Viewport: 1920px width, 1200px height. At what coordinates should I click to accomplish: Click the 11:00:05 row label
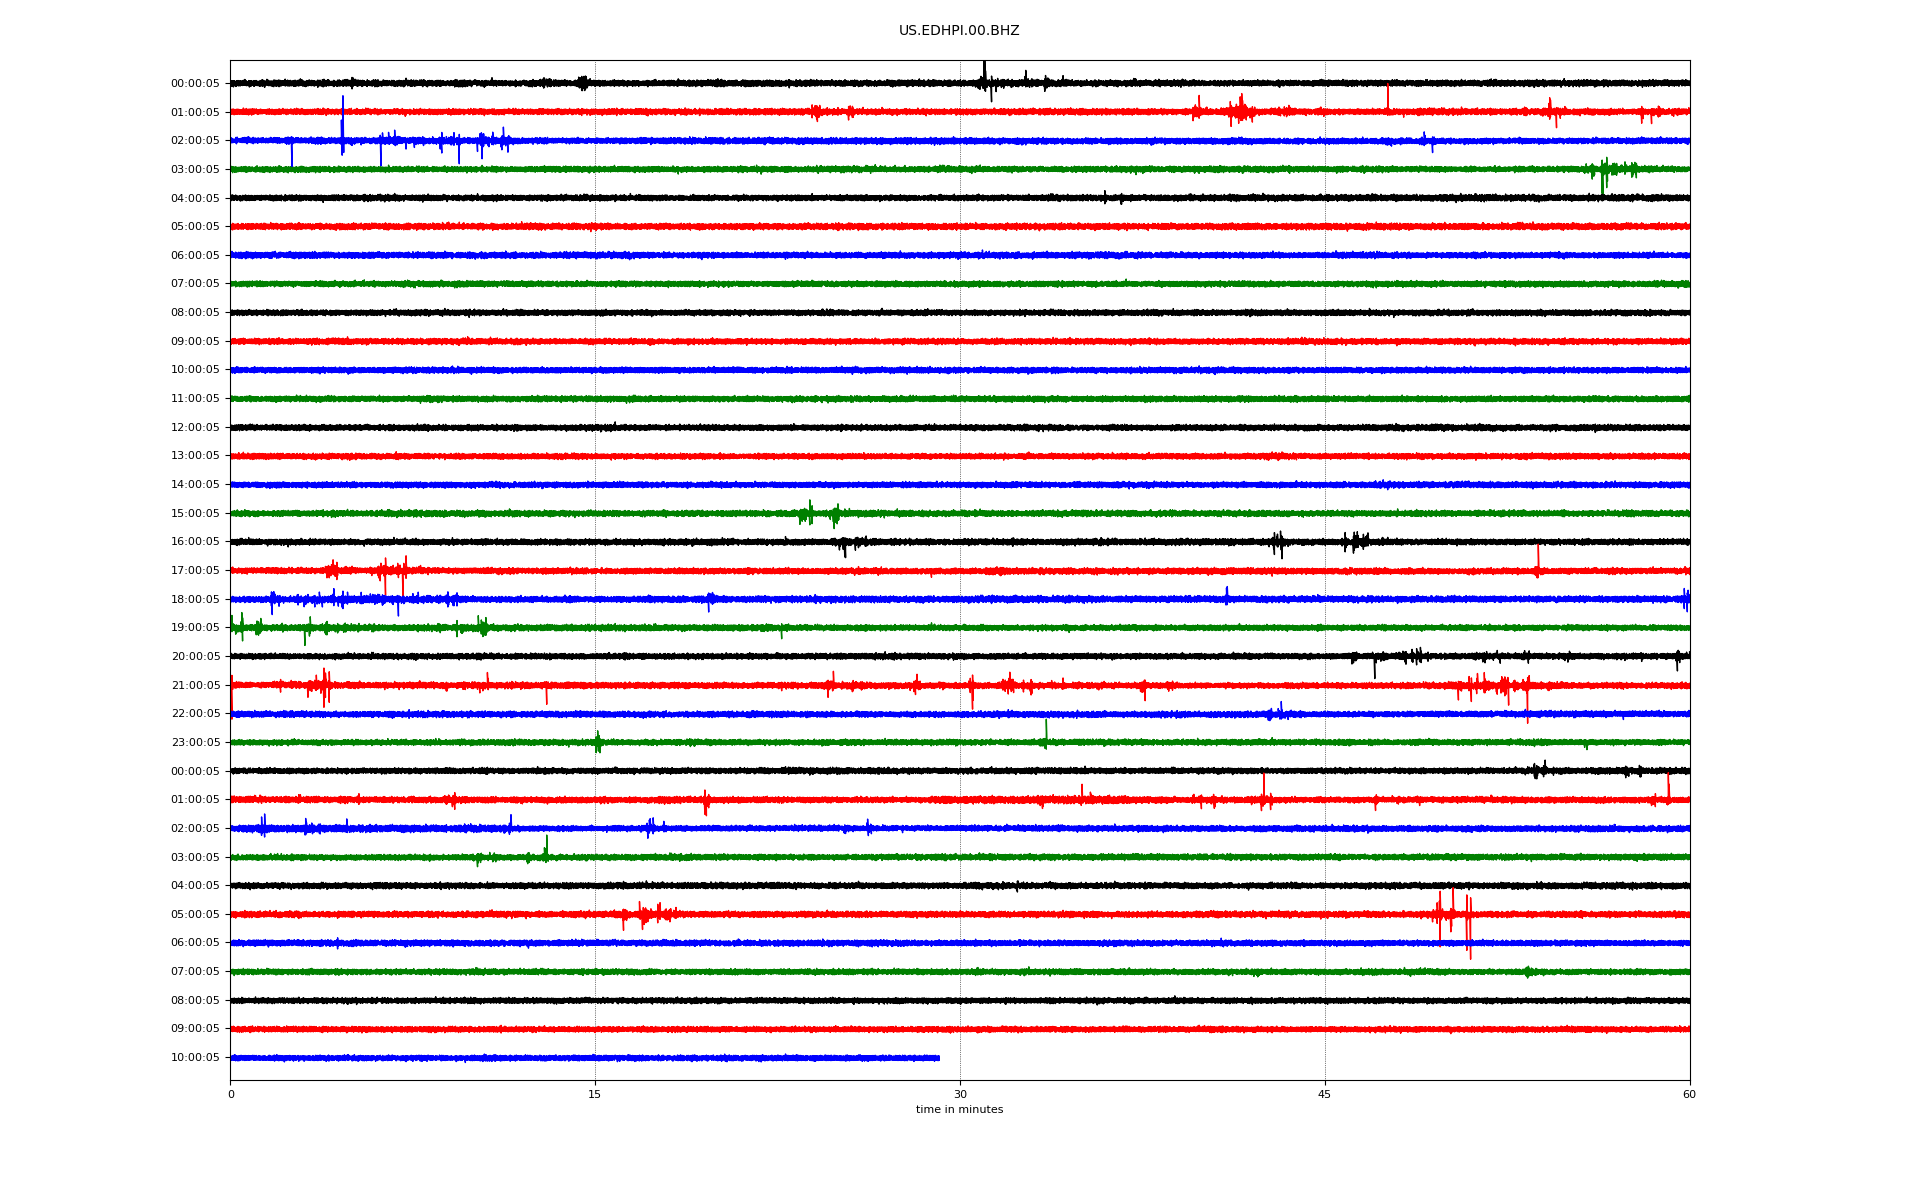coord(195,399)
